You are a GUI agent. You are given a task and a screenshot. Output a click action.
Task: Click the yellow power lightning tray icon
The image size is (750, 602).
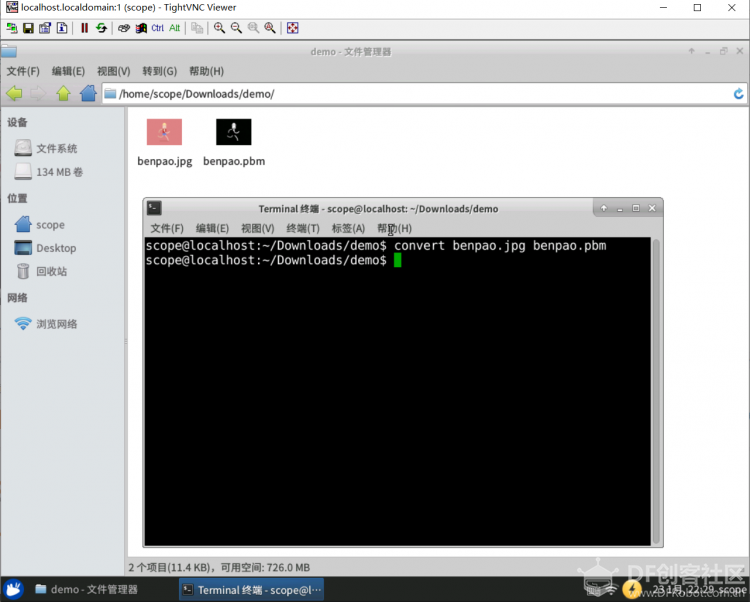coord(632,590)
